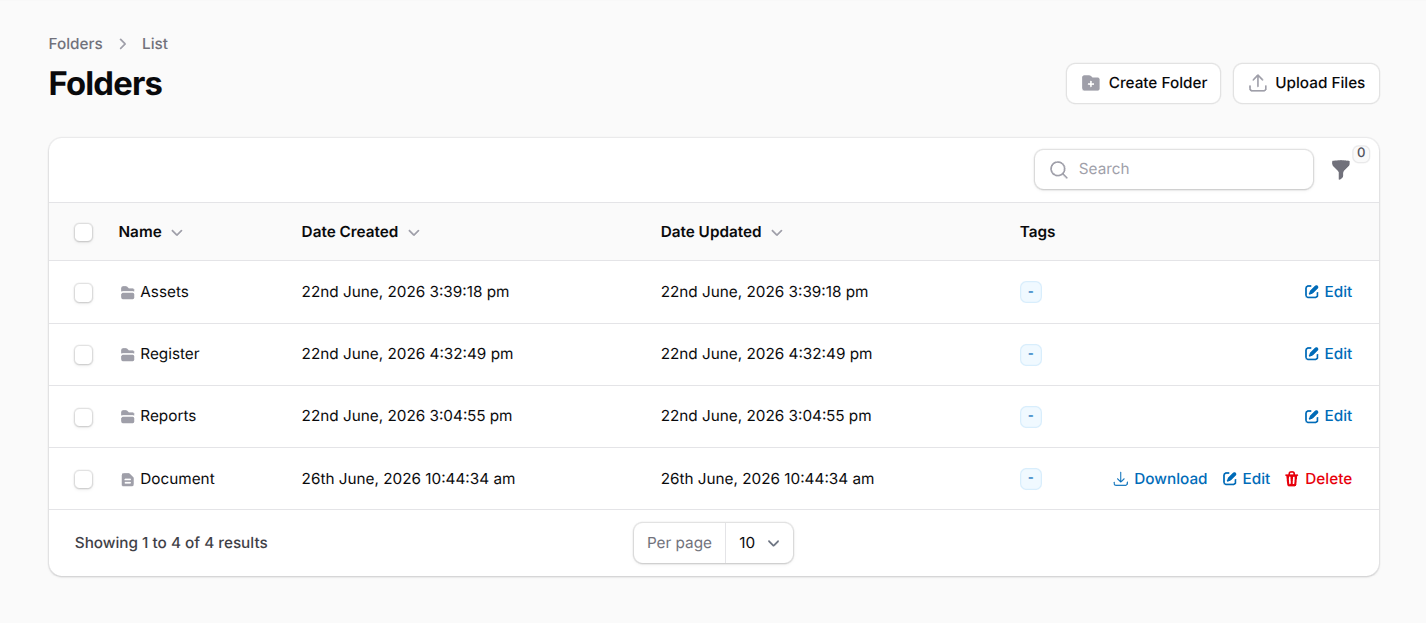Click 'Showing 1 to 4 of 4 results'
Viewport: 1426px width, 623px height.
pyautogui.click(x=171, y=543)
